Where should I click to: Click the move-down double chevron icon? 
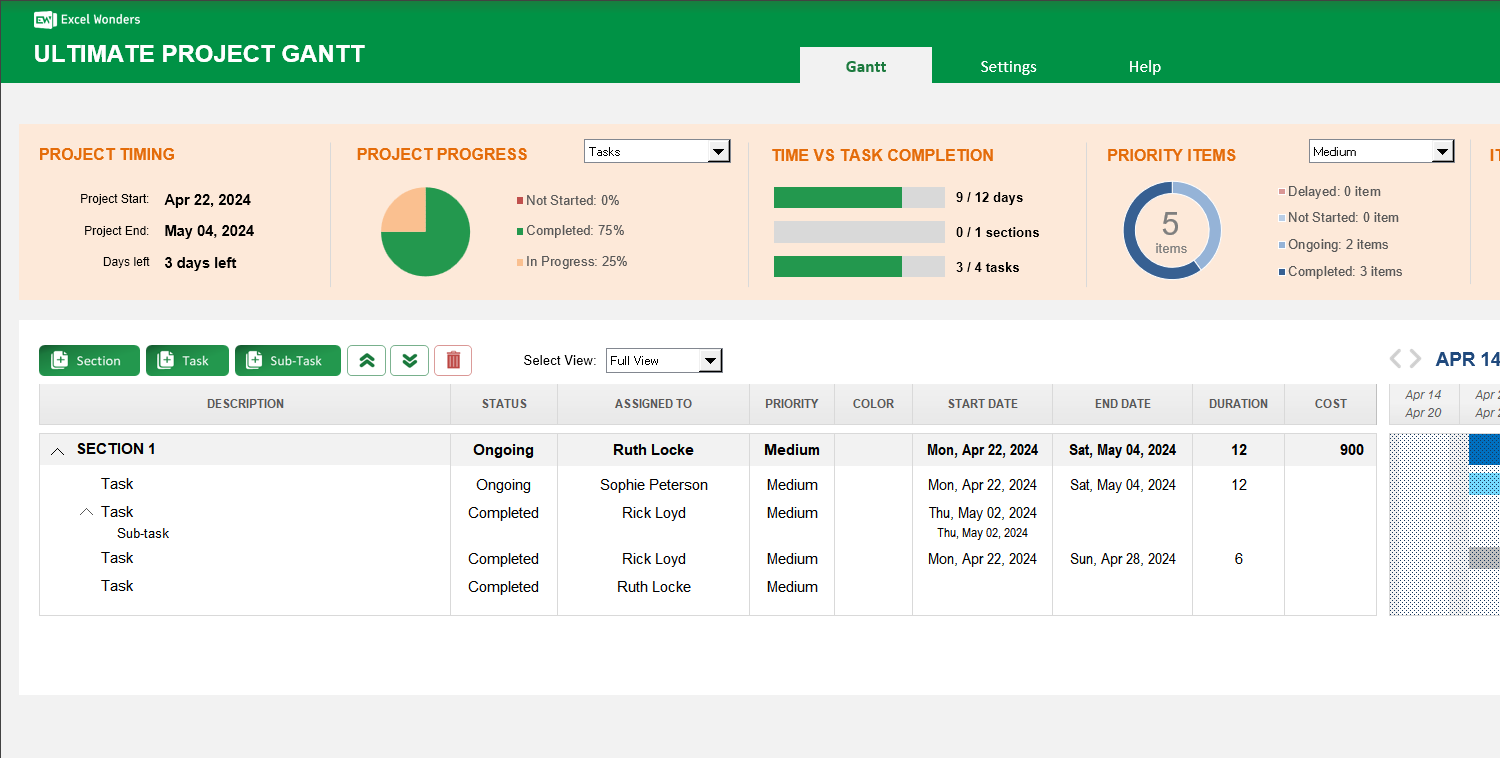click(409, 360)
